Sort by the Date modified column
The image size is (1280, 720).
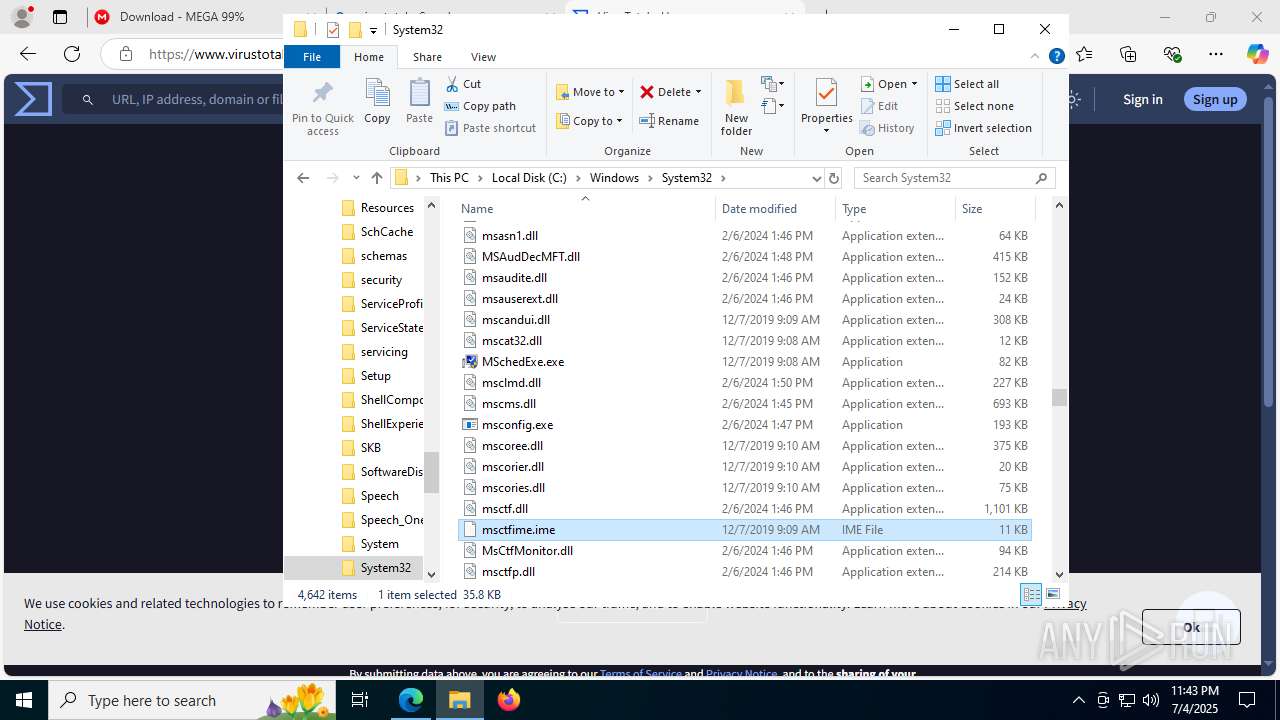point(775,209)
